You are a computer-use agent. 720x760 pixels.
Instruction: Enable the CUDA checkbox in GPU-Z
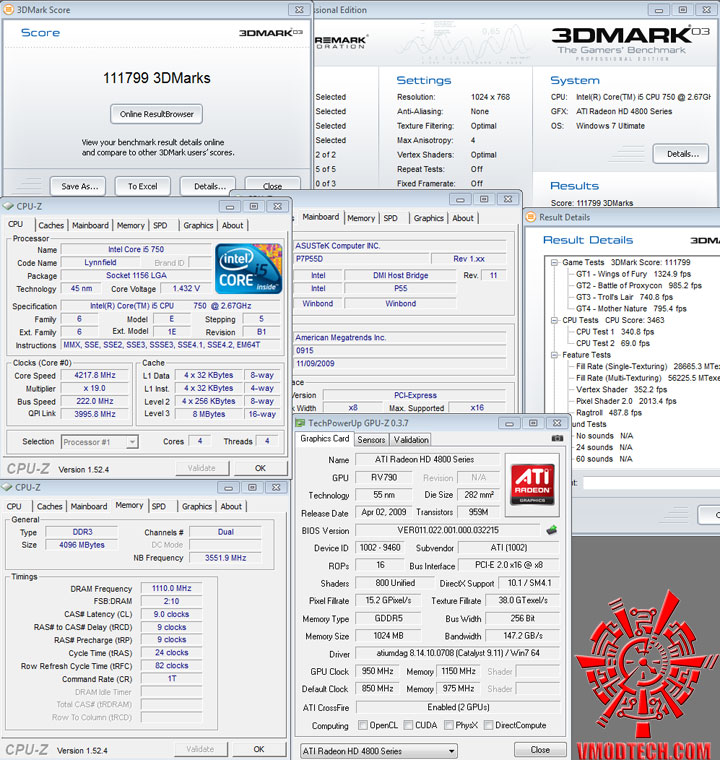tap(408, 725)
